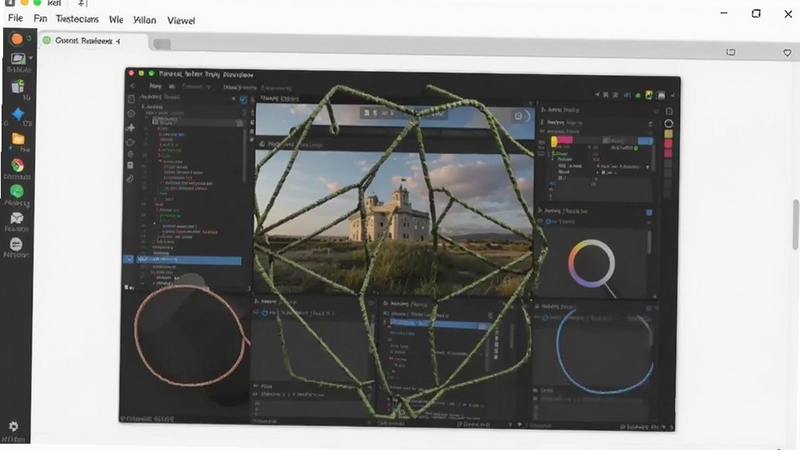Click the blue diamond sidebar icon
Viewport: 800px width, 450px height.
click(18, 114)
